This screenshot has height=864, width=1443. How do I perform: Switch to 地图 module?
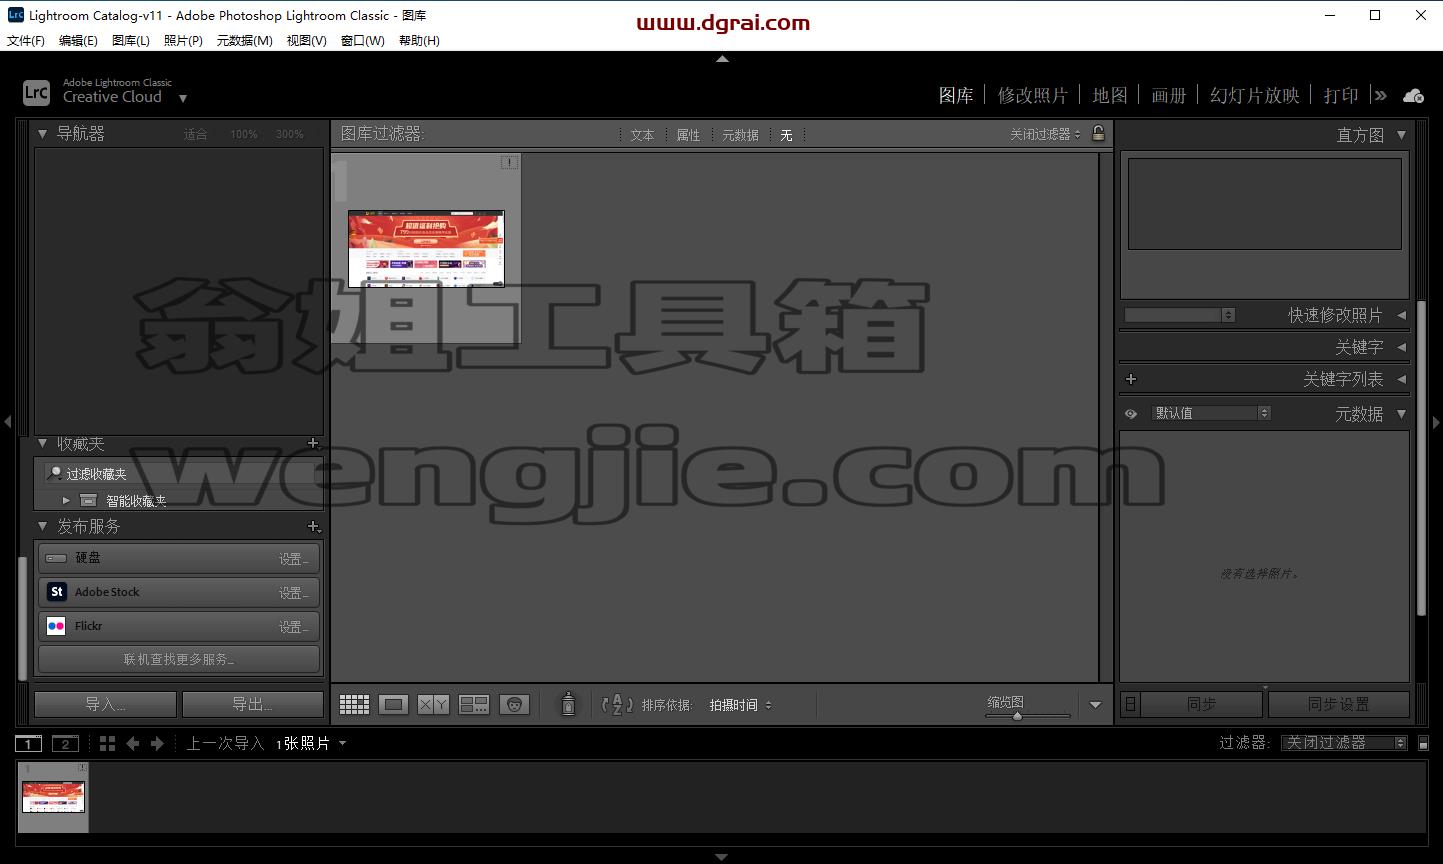coord(1110,95)
